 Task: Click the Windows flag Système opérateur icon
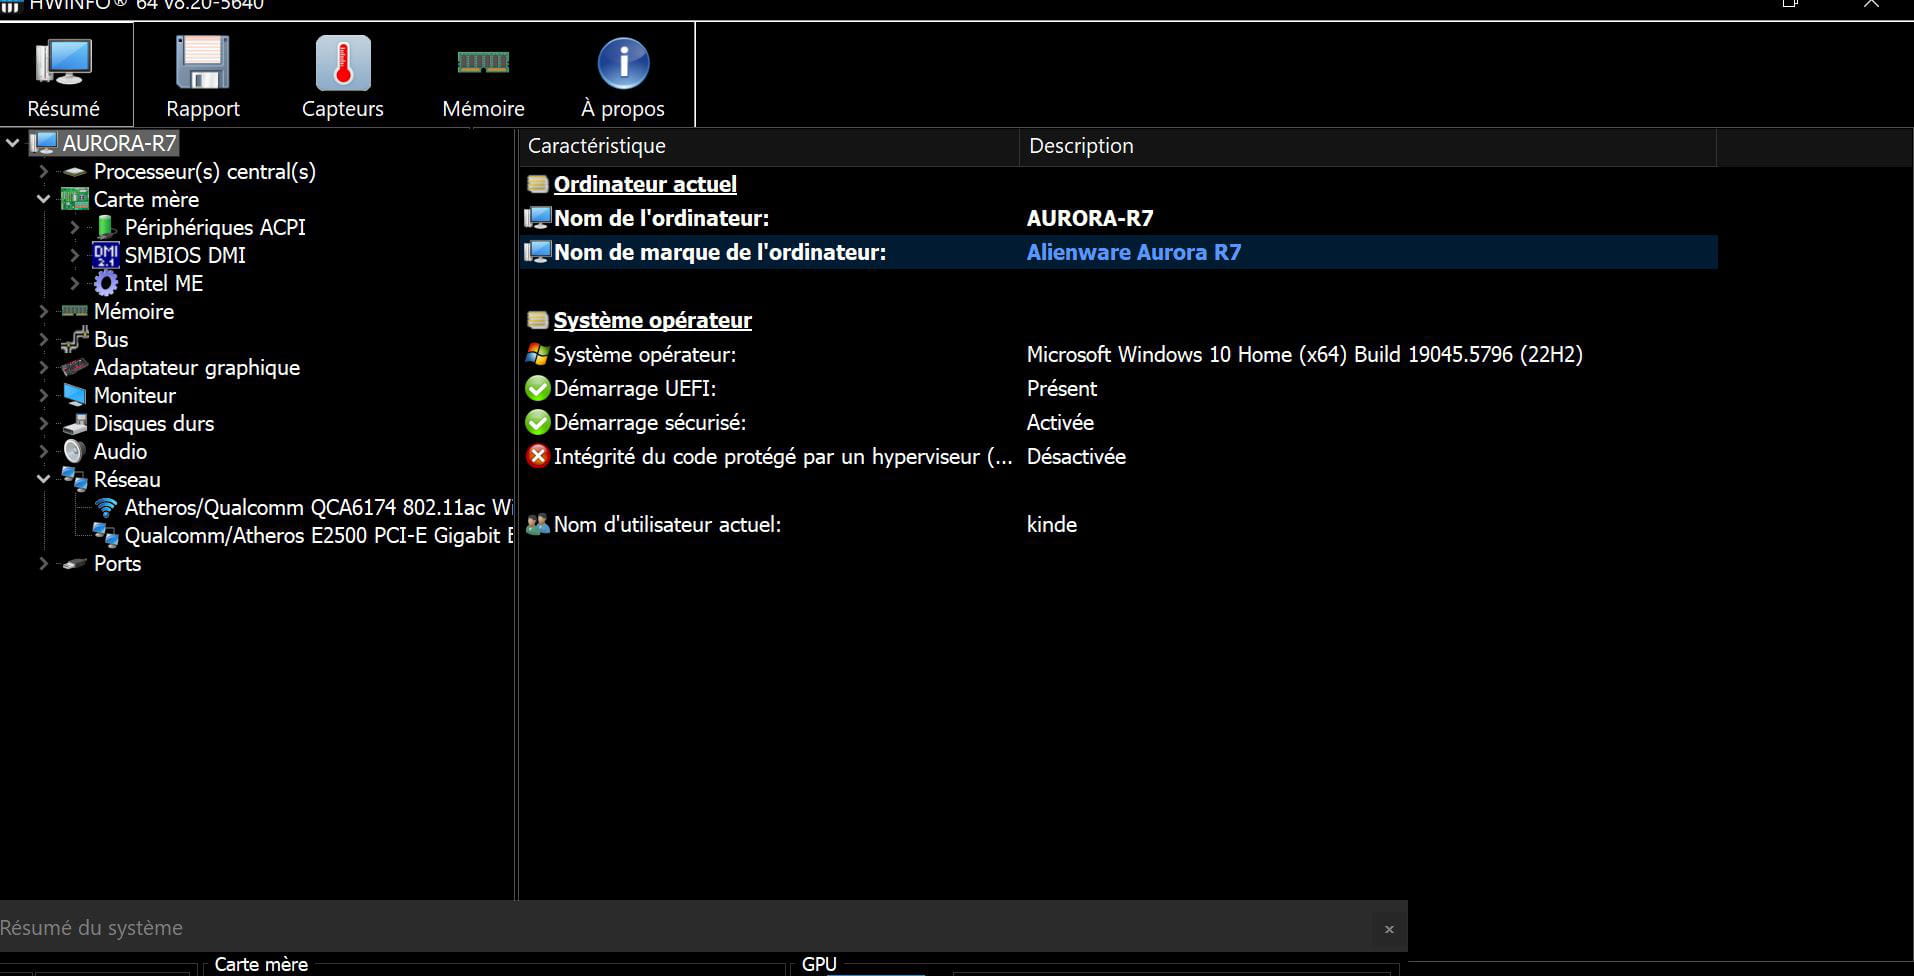coord(538,354)
